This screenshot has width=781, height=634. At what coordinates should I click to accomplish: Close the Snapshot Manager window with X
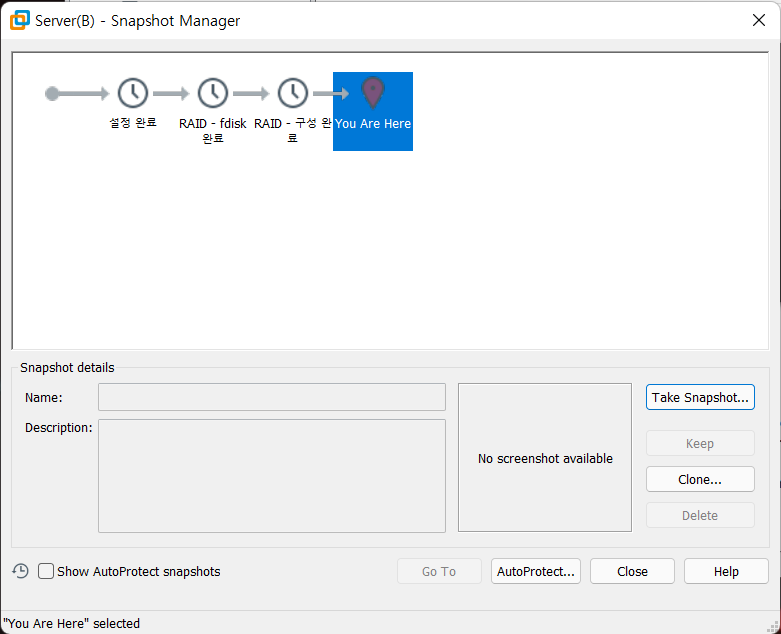759,20
